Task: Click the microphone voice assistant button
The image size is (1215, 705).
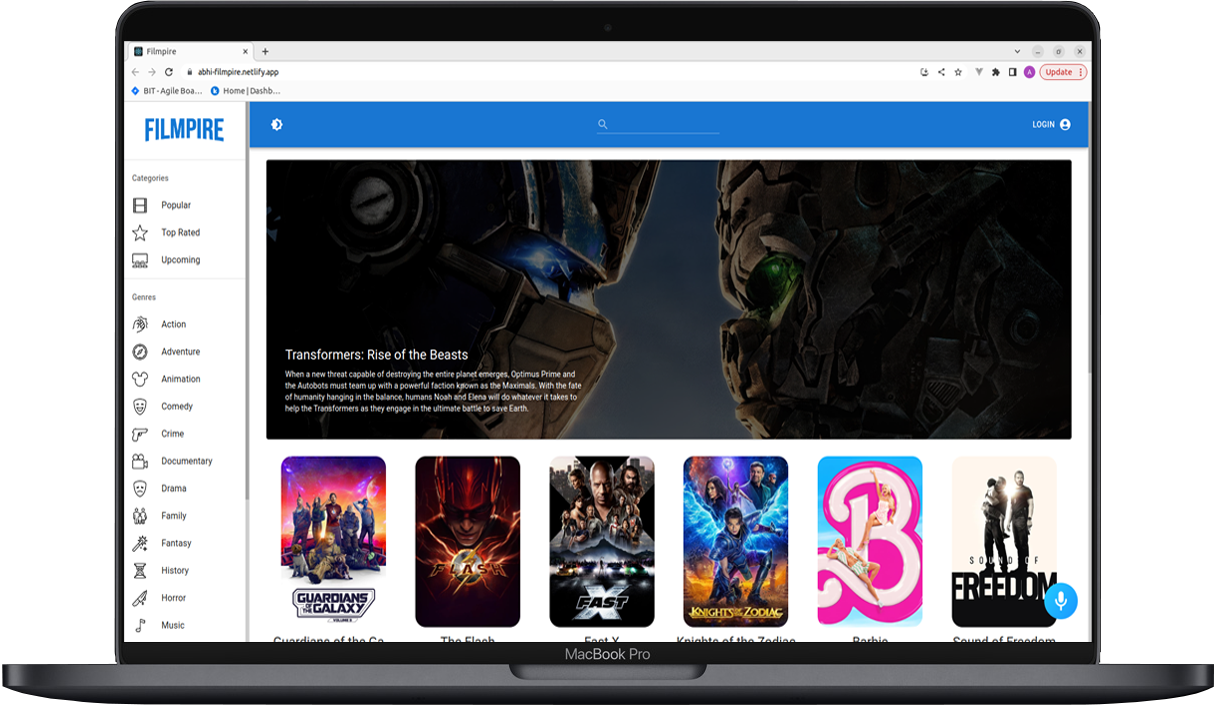Action: click(1060, 600)
